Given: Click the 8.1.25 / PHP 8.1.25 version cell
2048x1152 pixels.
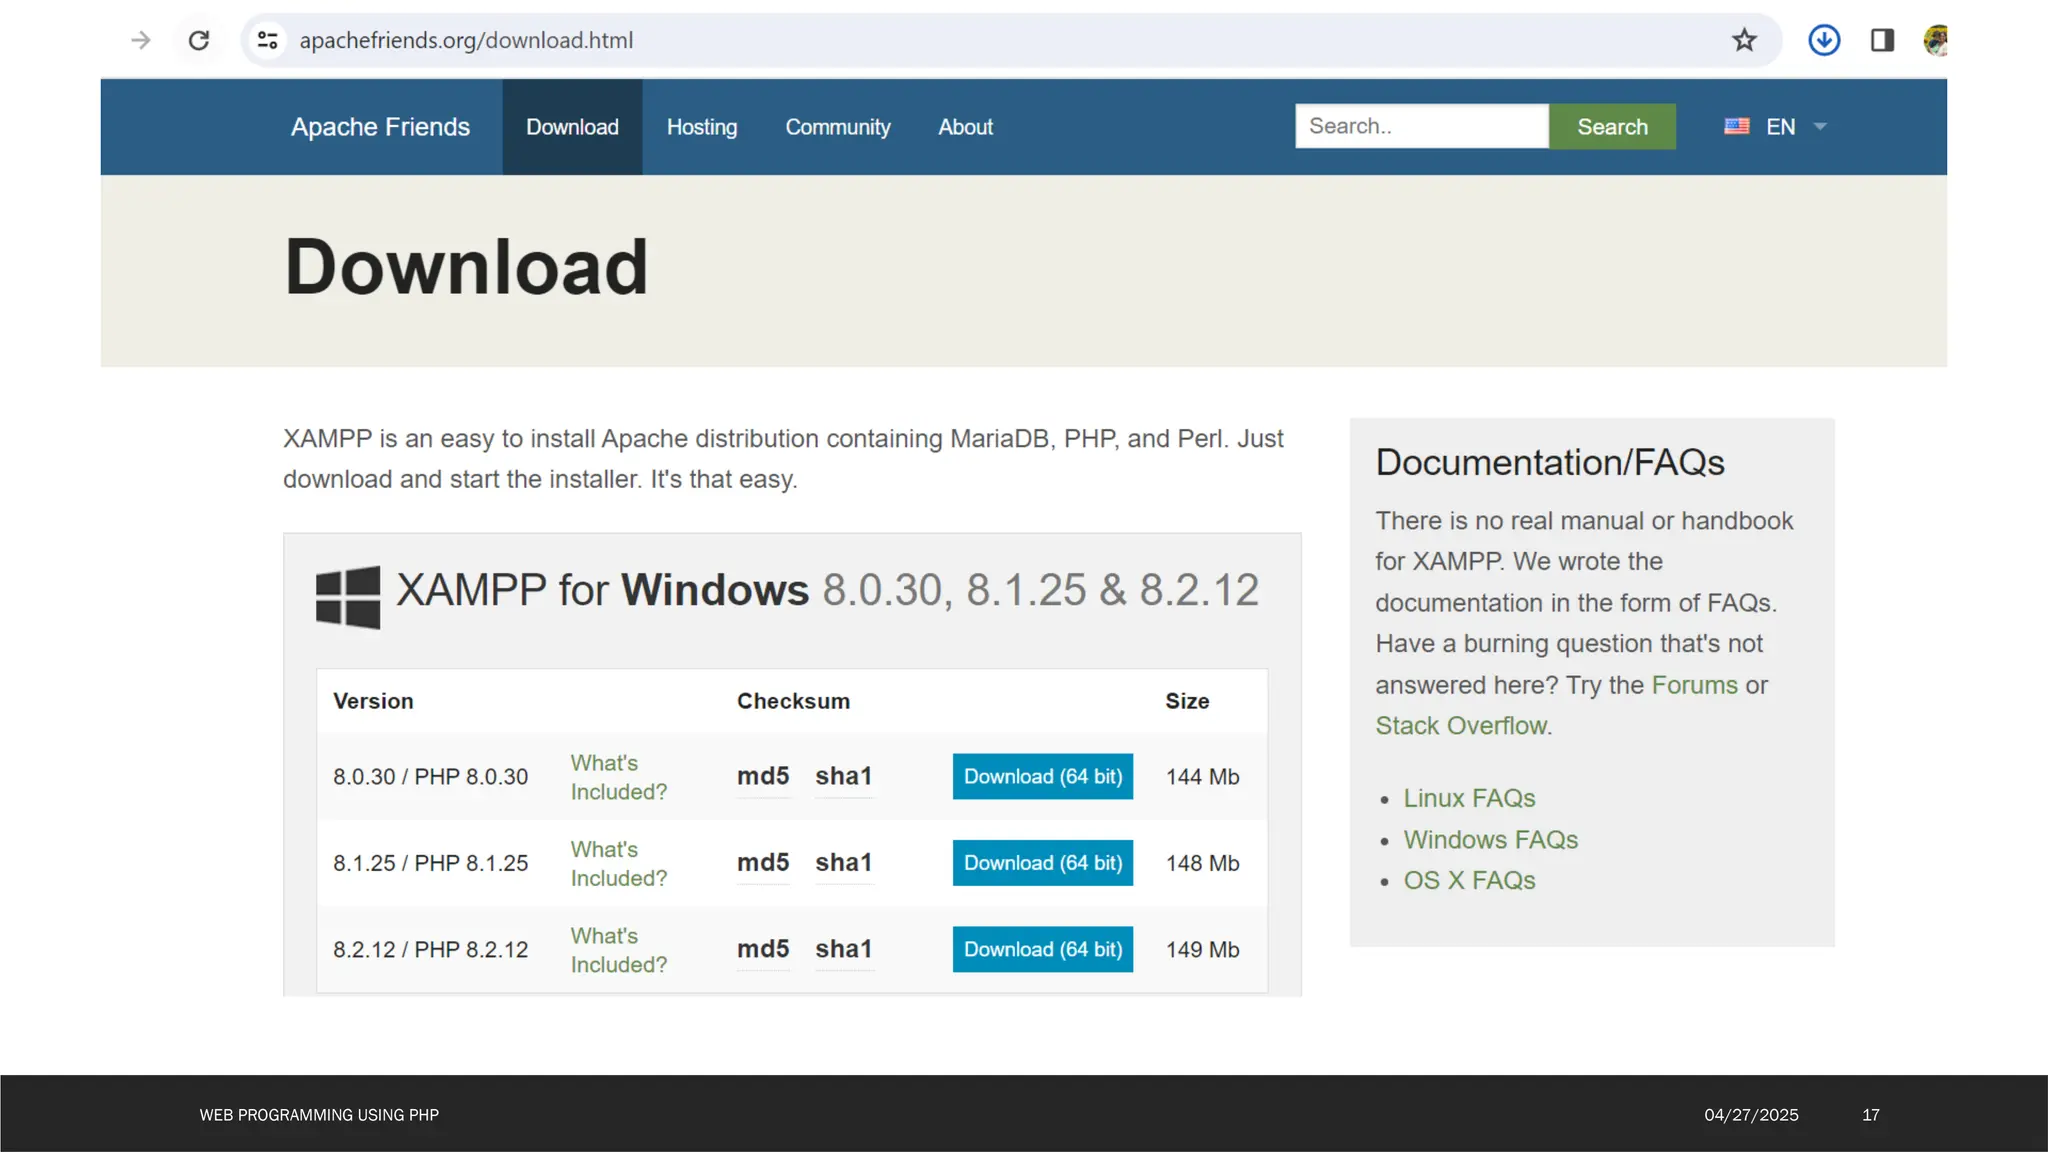Looking at the screenshot, I should click(431, 863).
